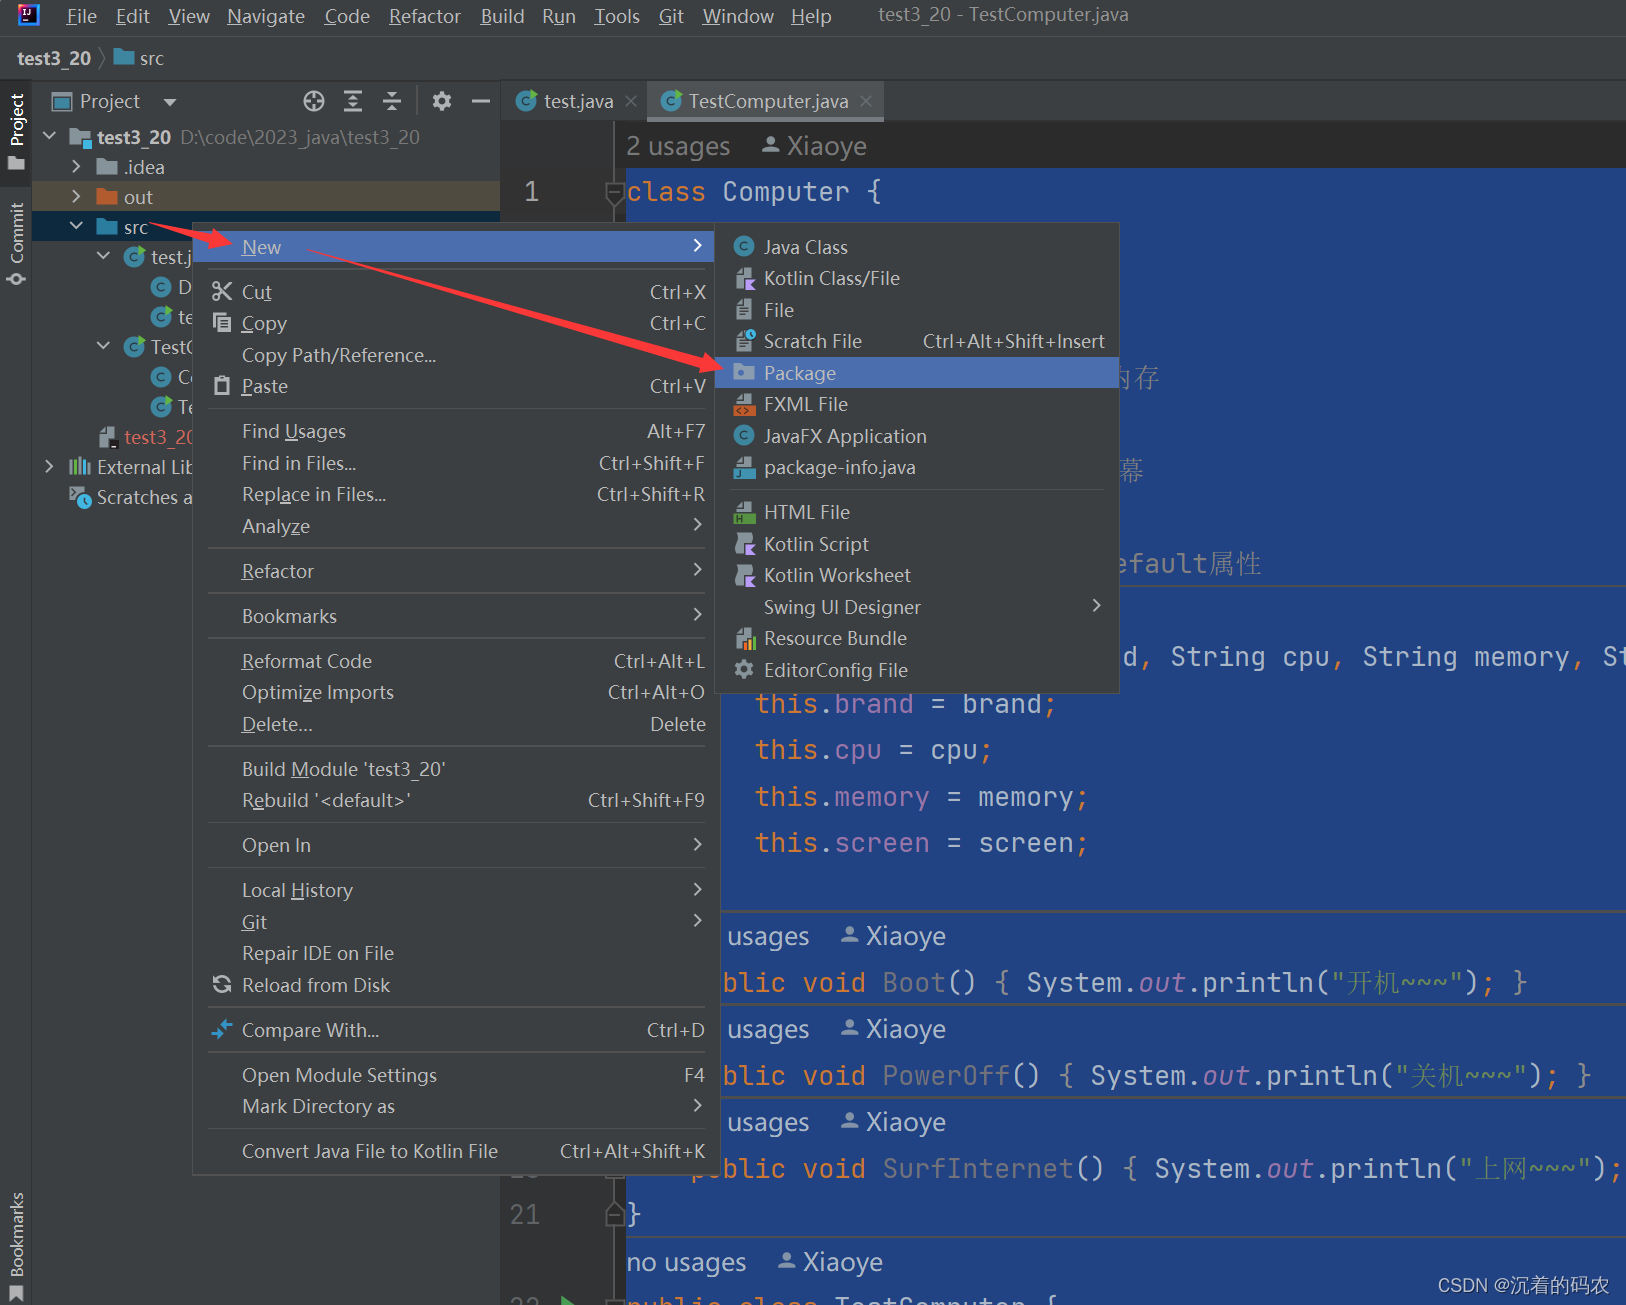Select Delete... in context menu

tap(456, 724)
